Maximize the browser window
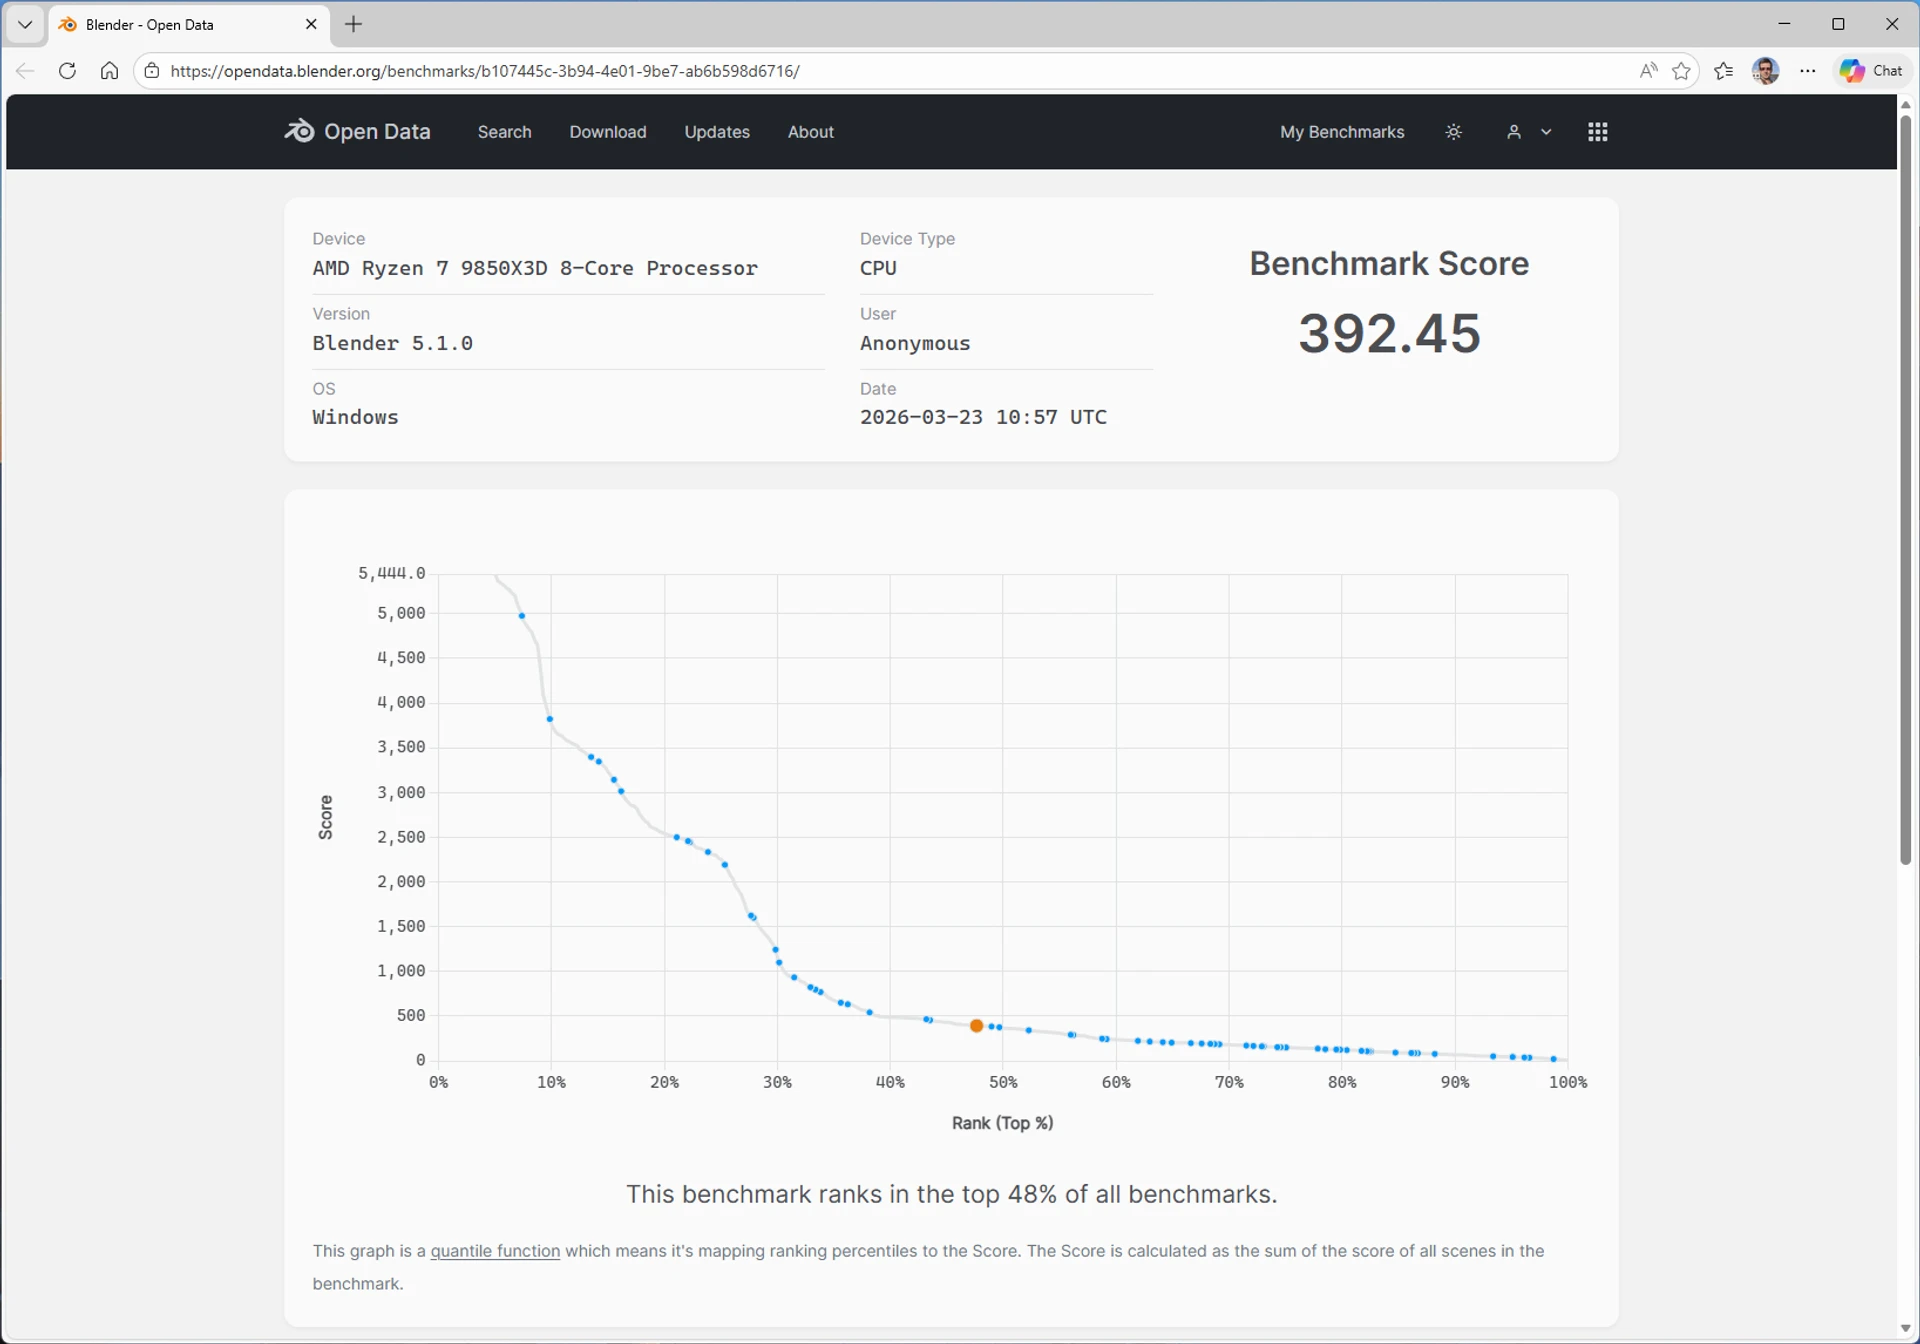Viewport: 1920px width, 1344px height. coord(1838,24)
